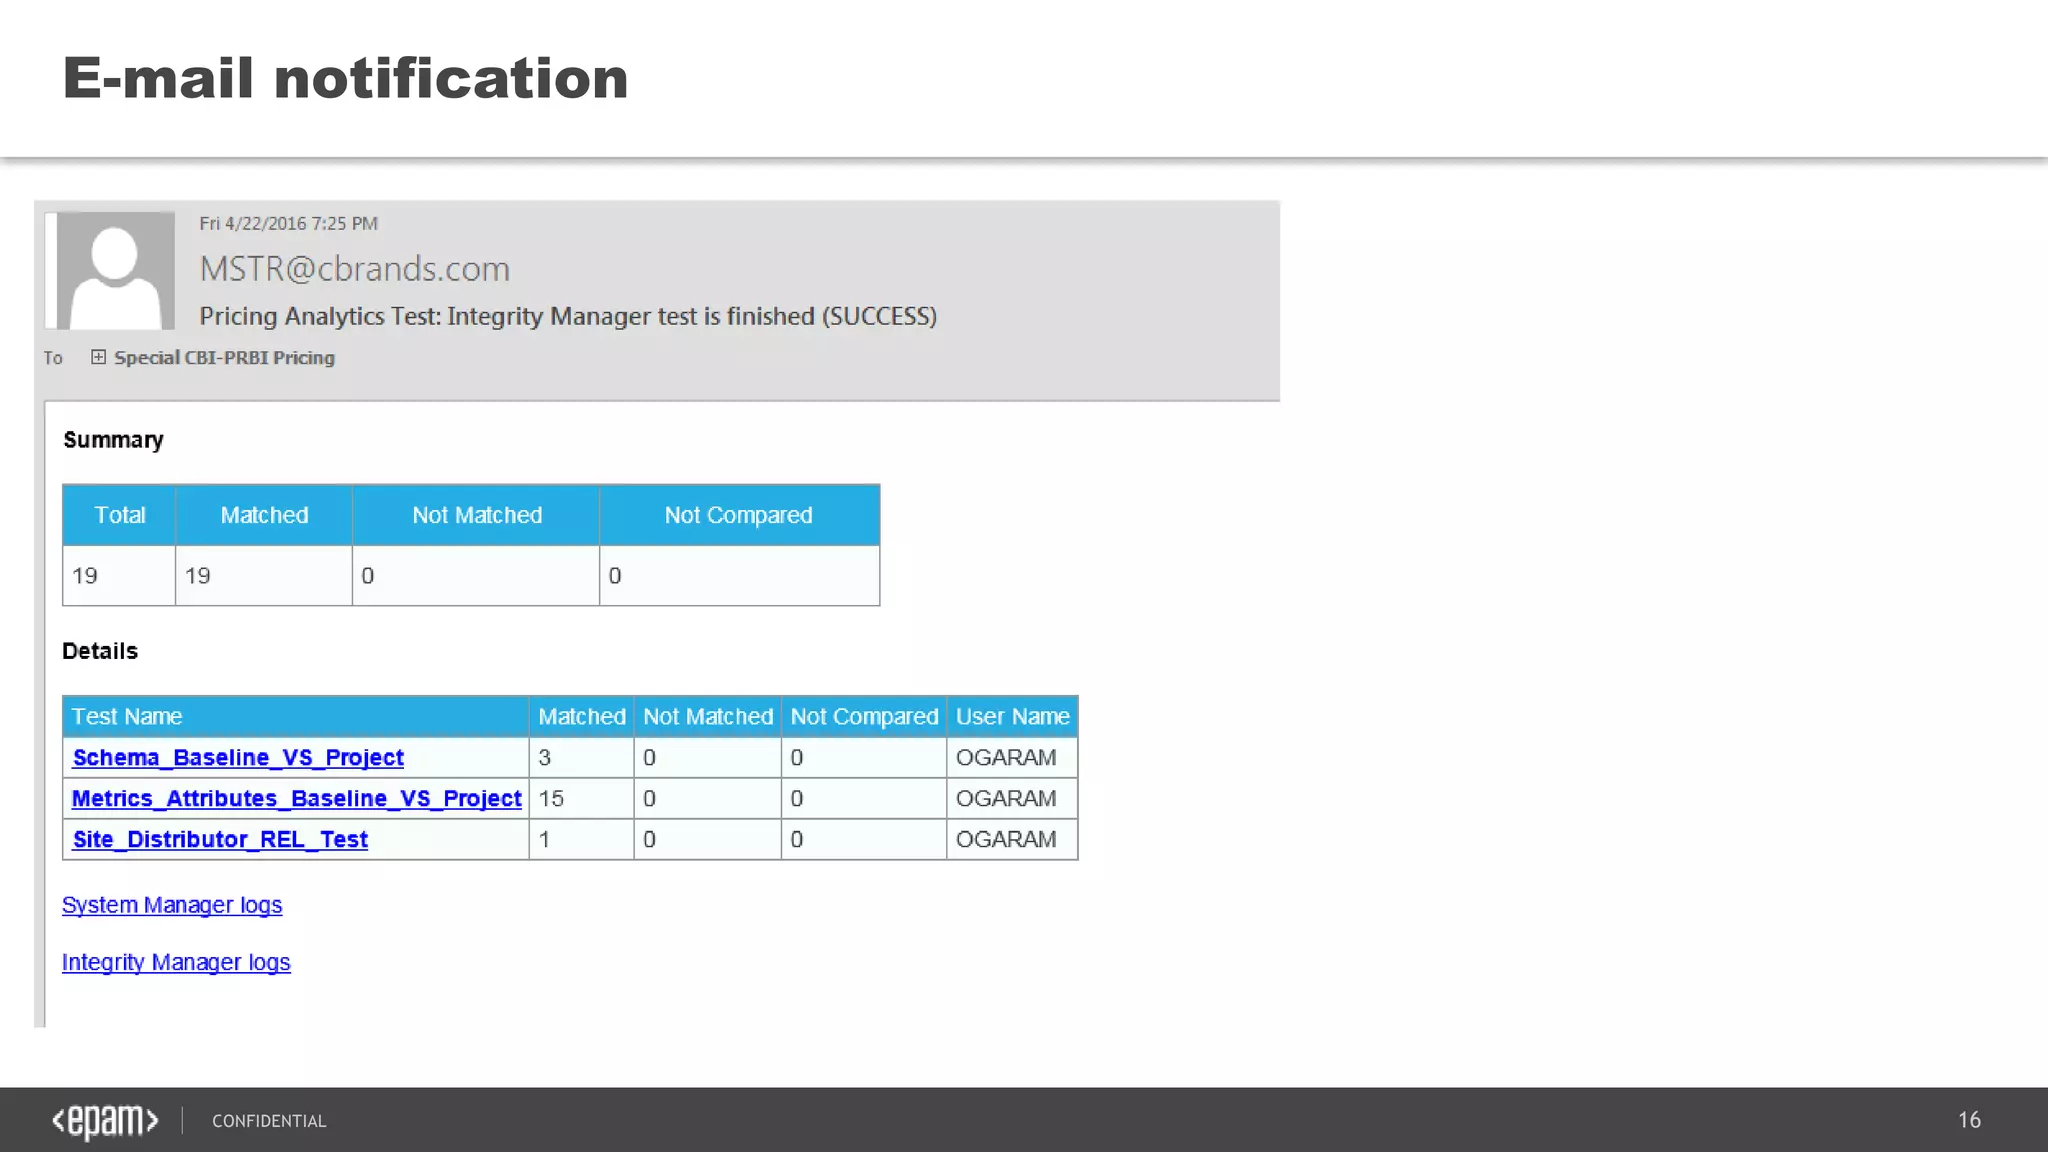Click the Not Compared summary header

(x=738, y=515)
